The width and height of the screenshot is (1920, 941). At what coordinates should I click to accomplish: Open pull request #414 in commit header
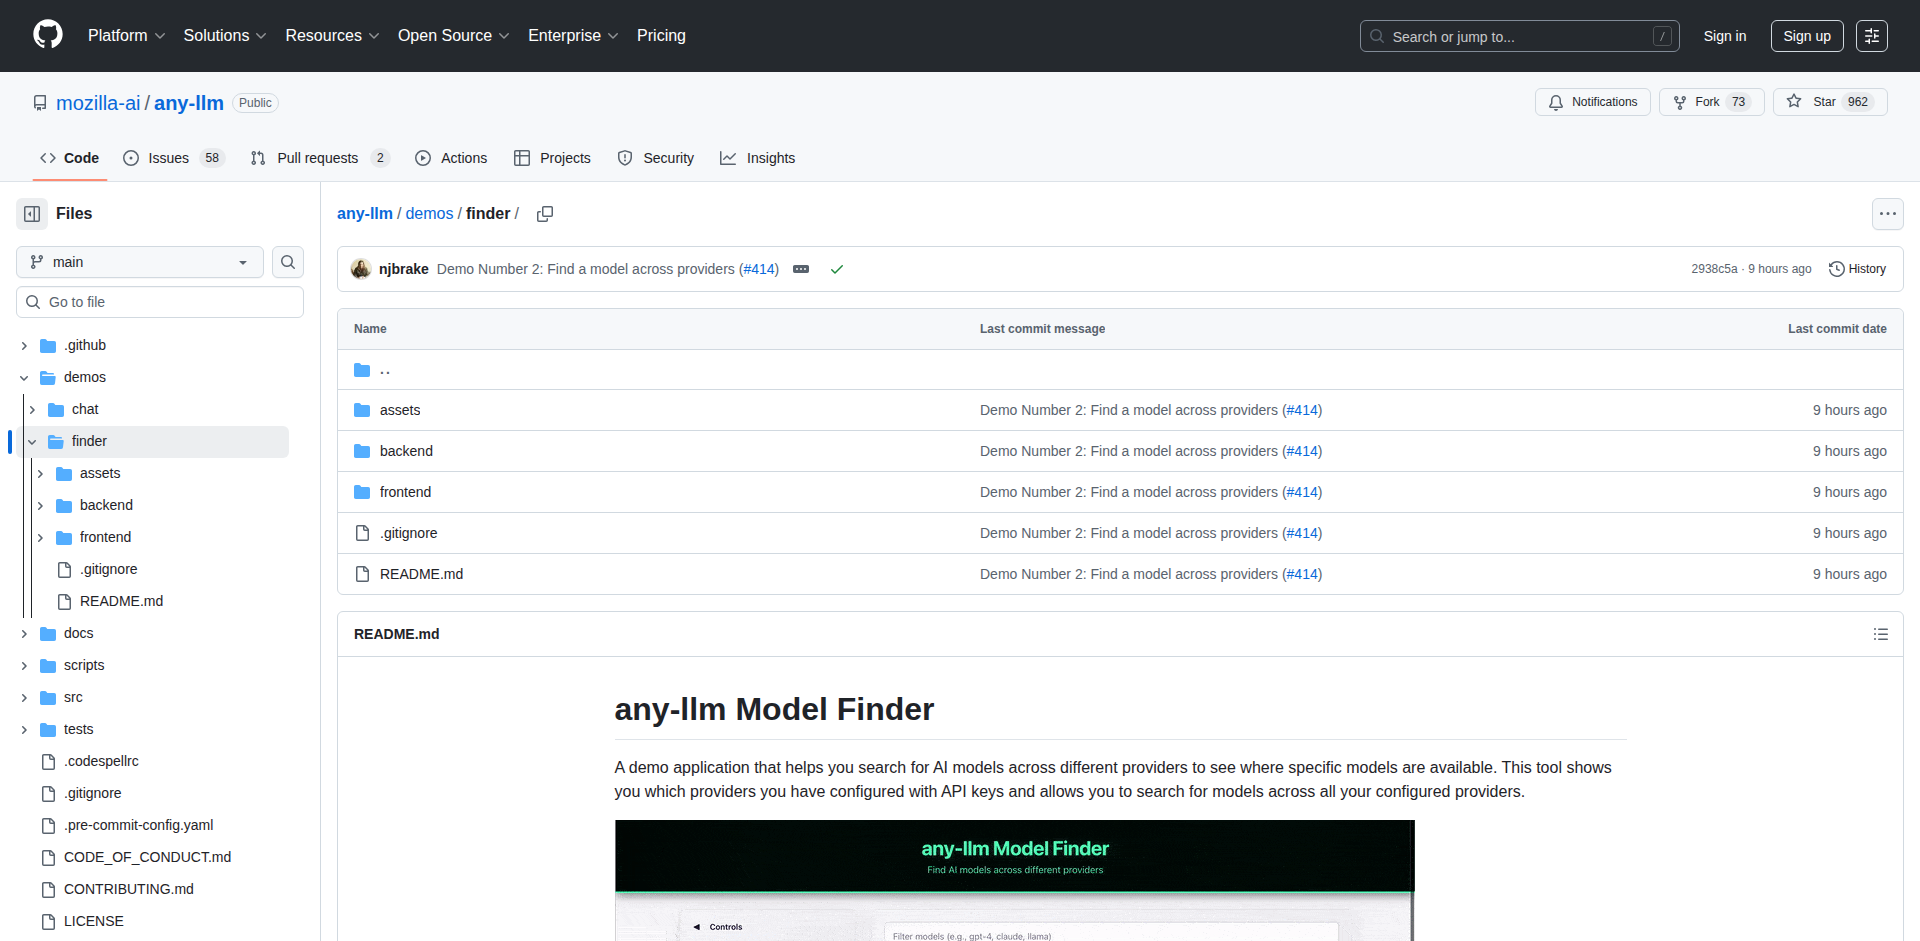(x=759, y=269)
